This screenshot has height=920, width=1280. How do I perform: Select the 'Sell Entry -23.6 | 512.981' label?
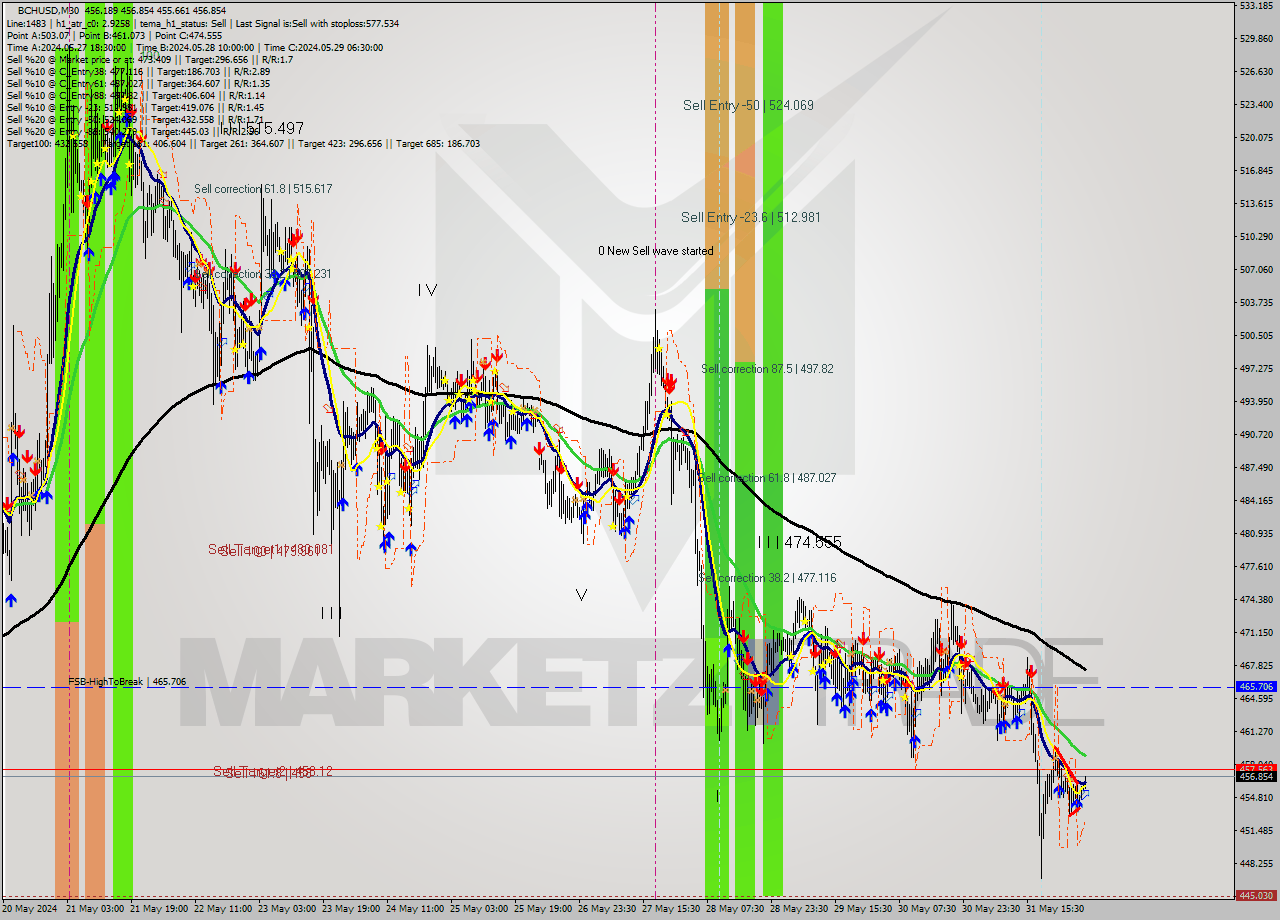[x=750, y=217]
